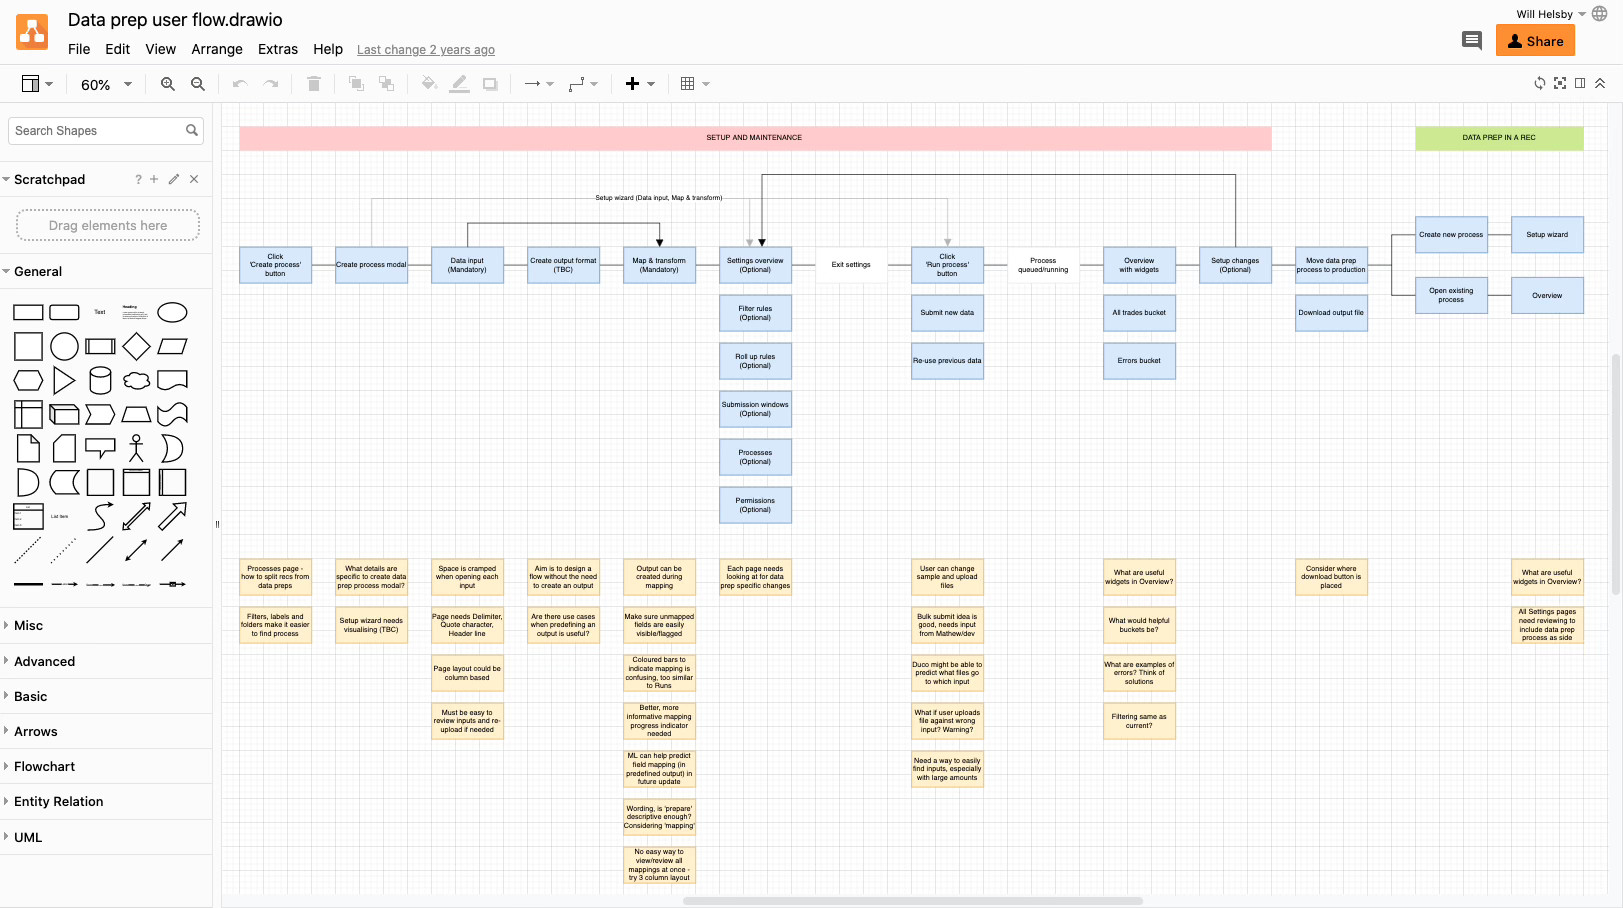Viewport: 1623px width, 908px height.
Task: Expand the Flowchart shapes section
Action: (x=44, y=766)
